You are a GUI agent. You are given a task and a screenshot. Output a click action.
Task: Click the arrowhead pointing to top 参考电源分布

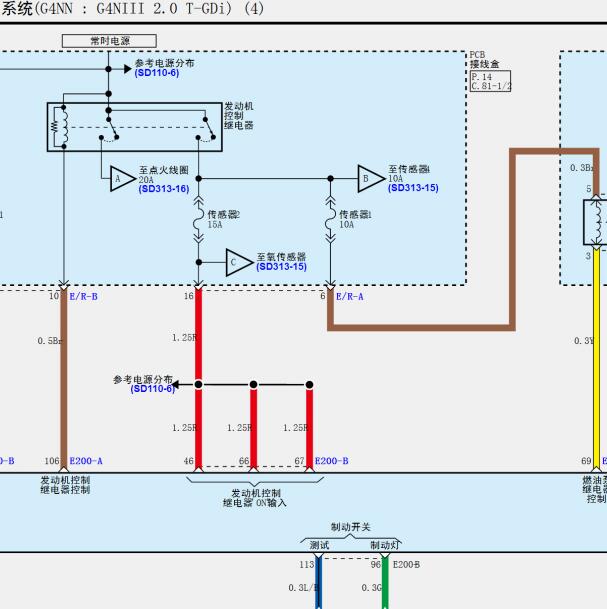pos(128,69)
